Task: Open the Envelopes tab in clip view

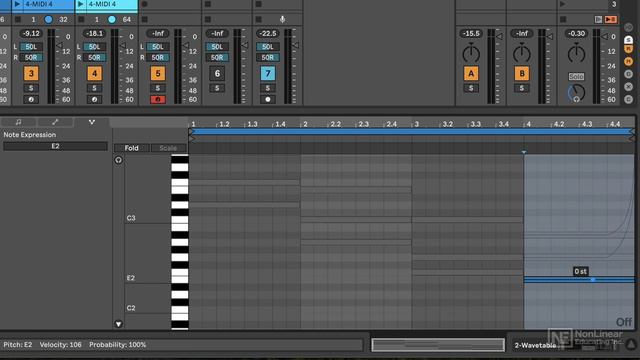Action: (x=55, y=122)
